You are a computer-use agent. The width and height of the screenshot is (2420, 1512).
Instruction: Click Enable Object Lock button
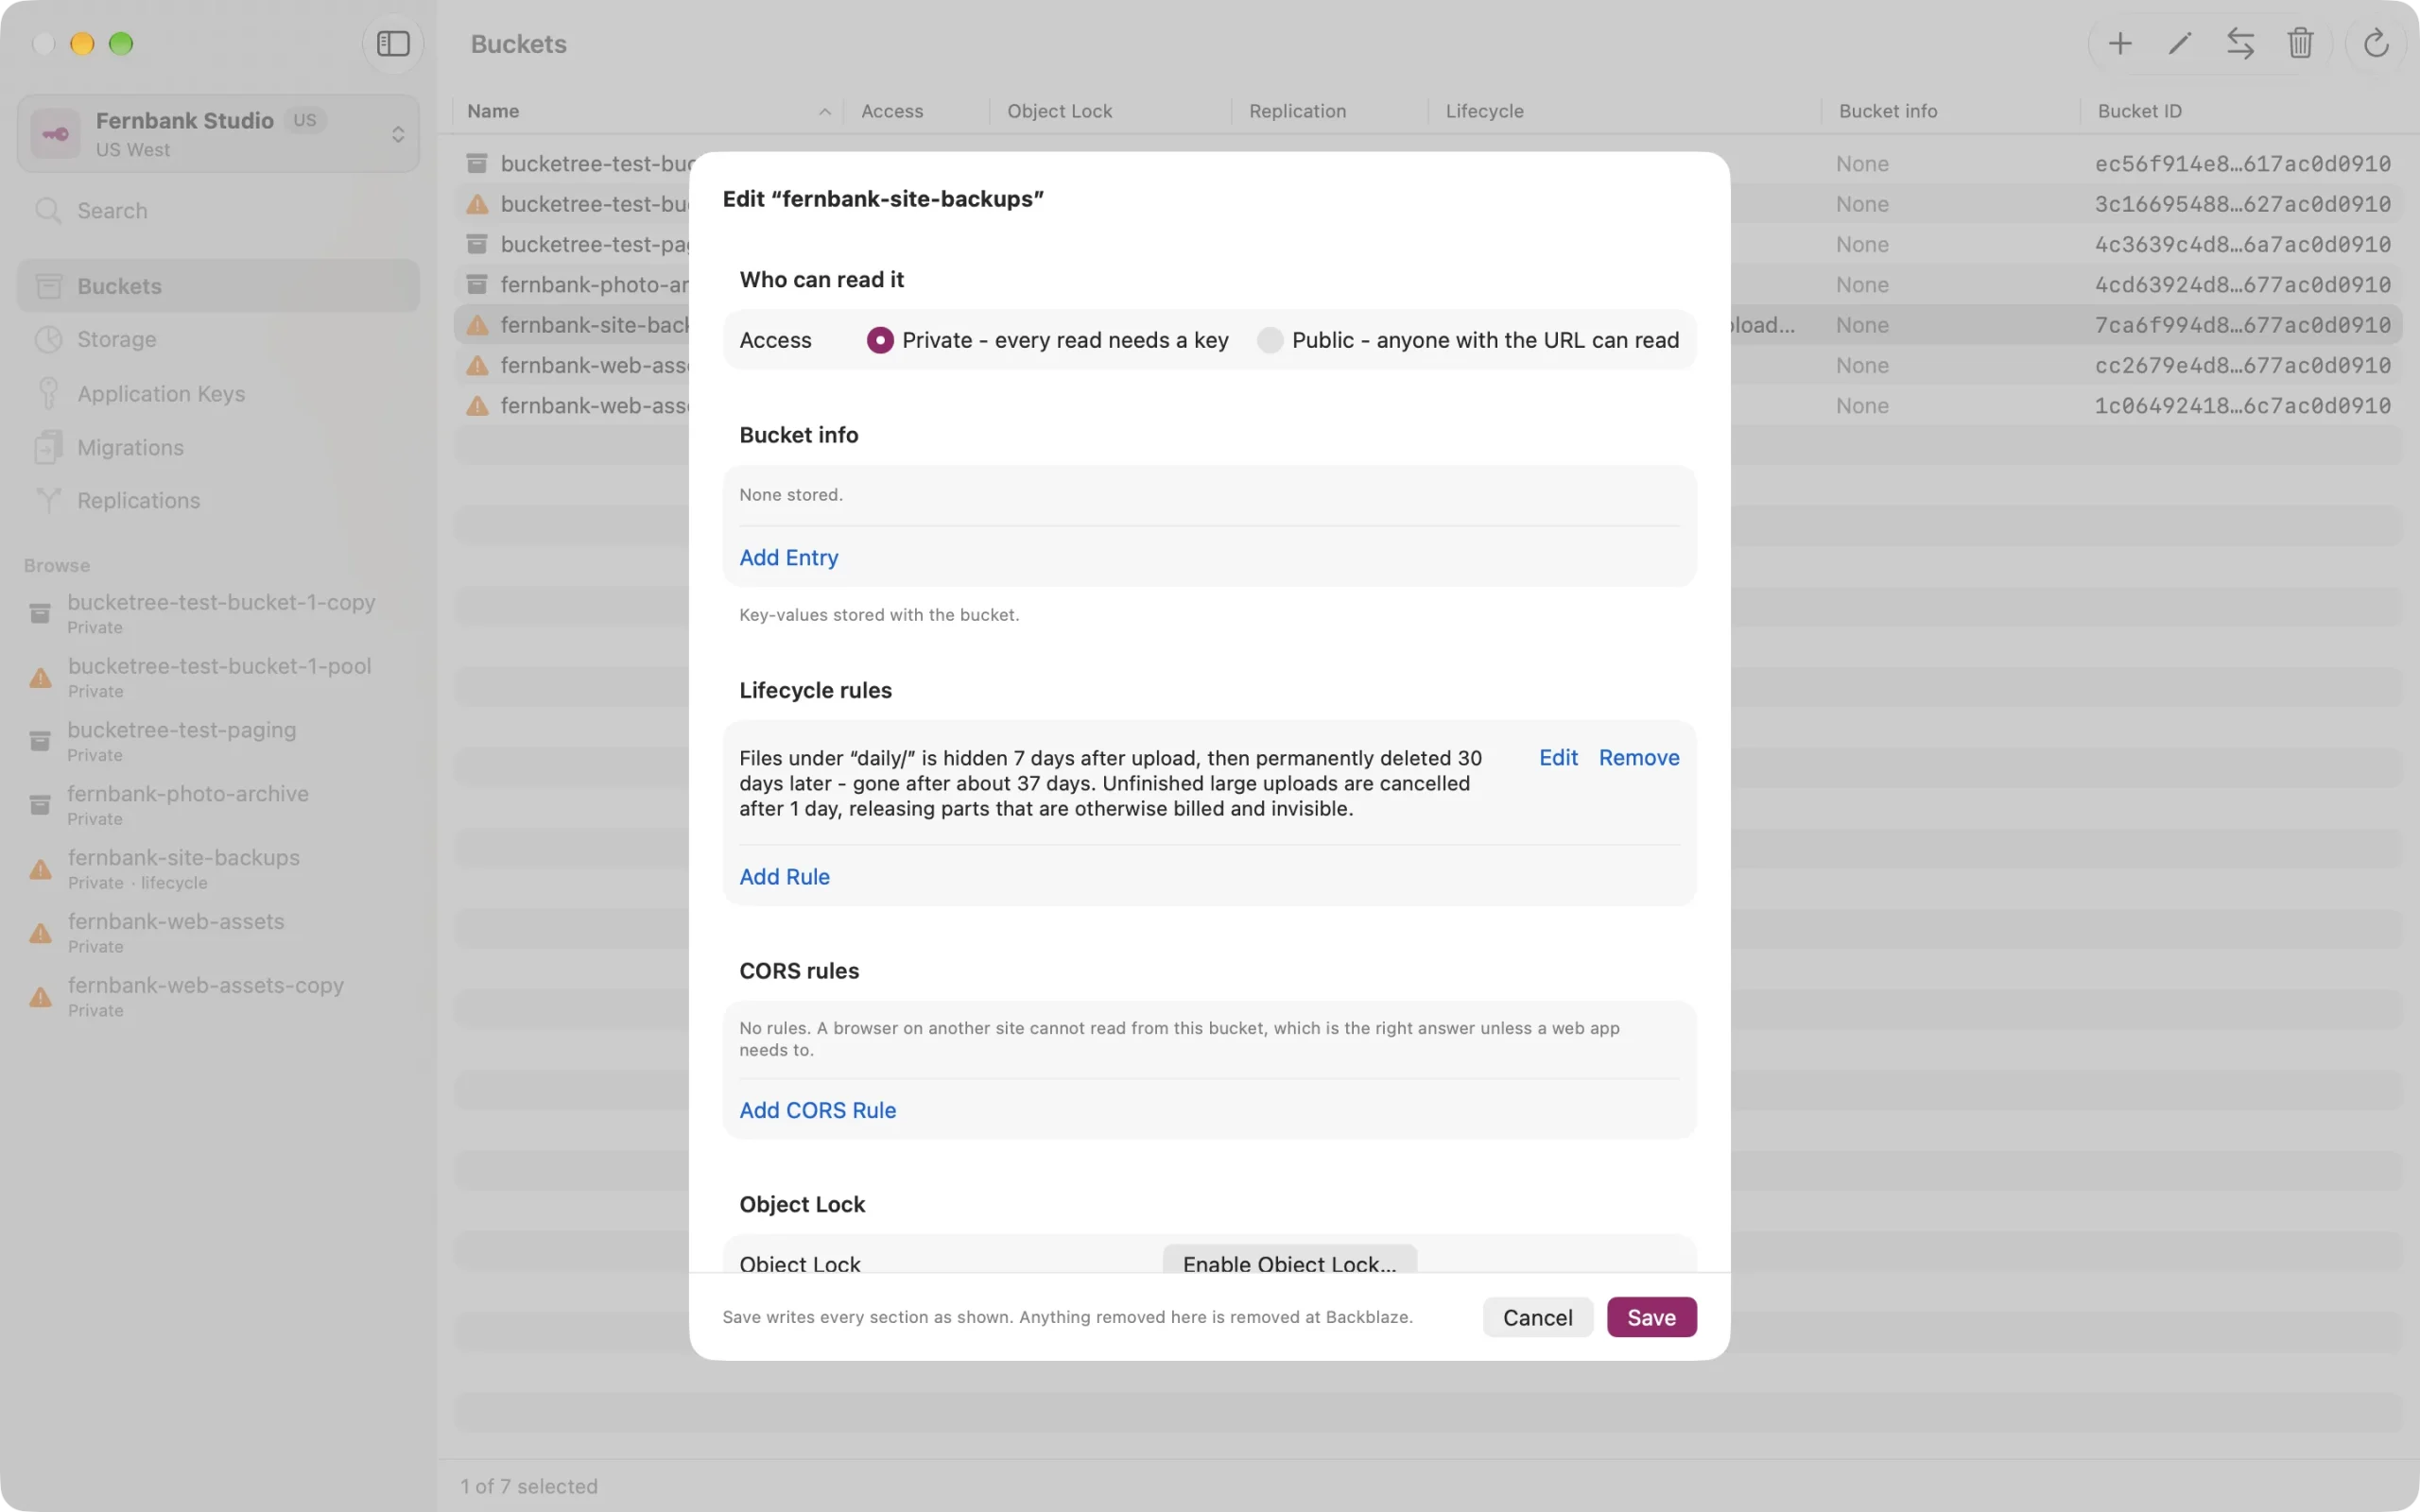pos(1289,1260)
